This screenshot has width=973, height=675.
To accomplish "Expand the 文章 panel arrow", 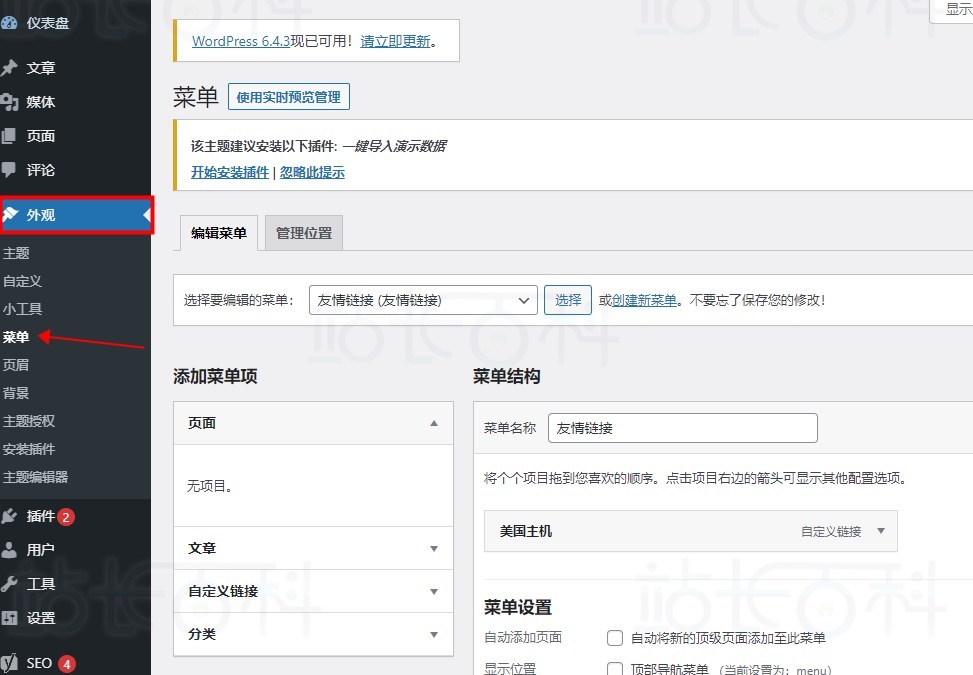I will [x=434, y=548].
